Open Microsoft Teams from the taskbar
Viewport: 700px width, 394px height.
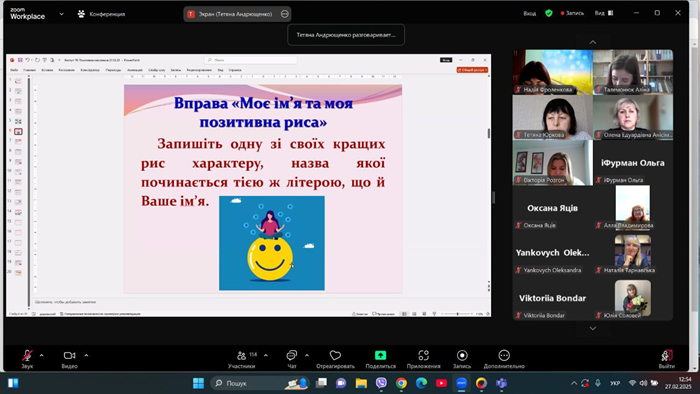(x=501, y=383)
